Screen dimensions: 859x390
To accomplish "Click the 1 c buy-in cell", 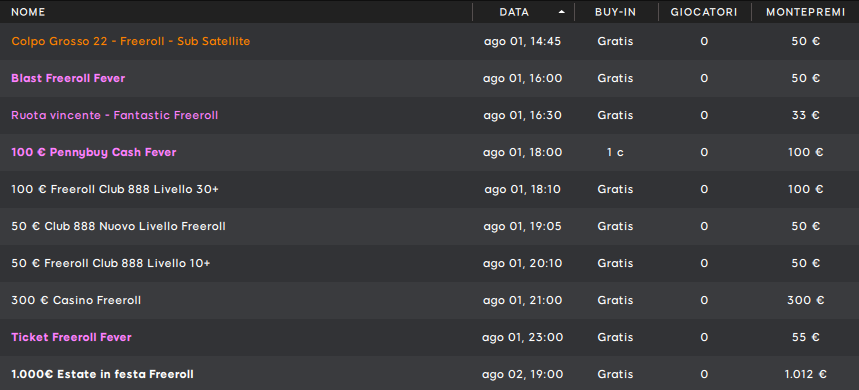I will [x=615, y=153].
